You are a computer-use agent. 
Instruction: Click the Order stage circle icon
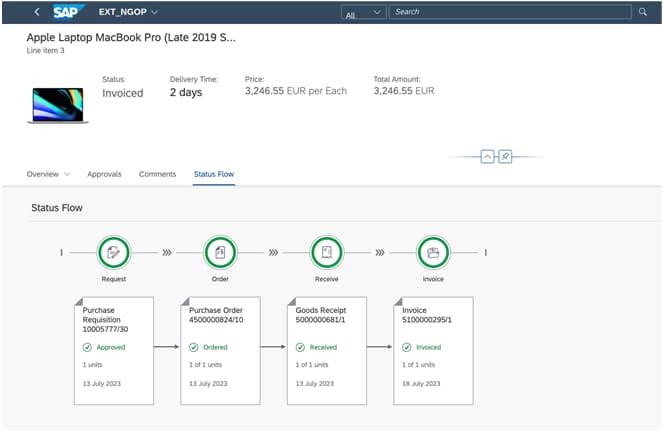220,252
